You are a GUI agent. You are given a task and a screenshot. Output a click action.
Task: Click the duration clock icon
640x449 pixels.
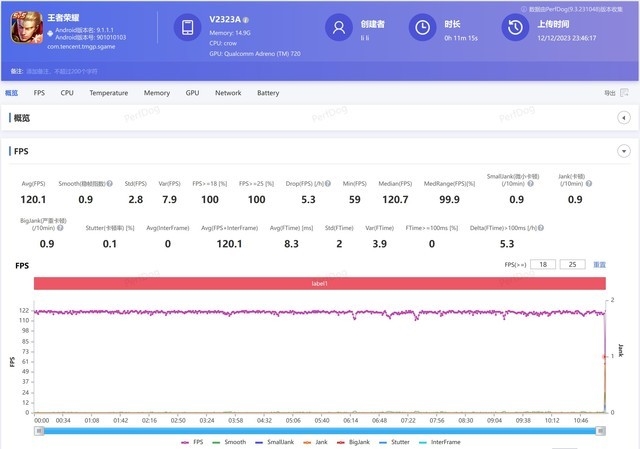424,28
